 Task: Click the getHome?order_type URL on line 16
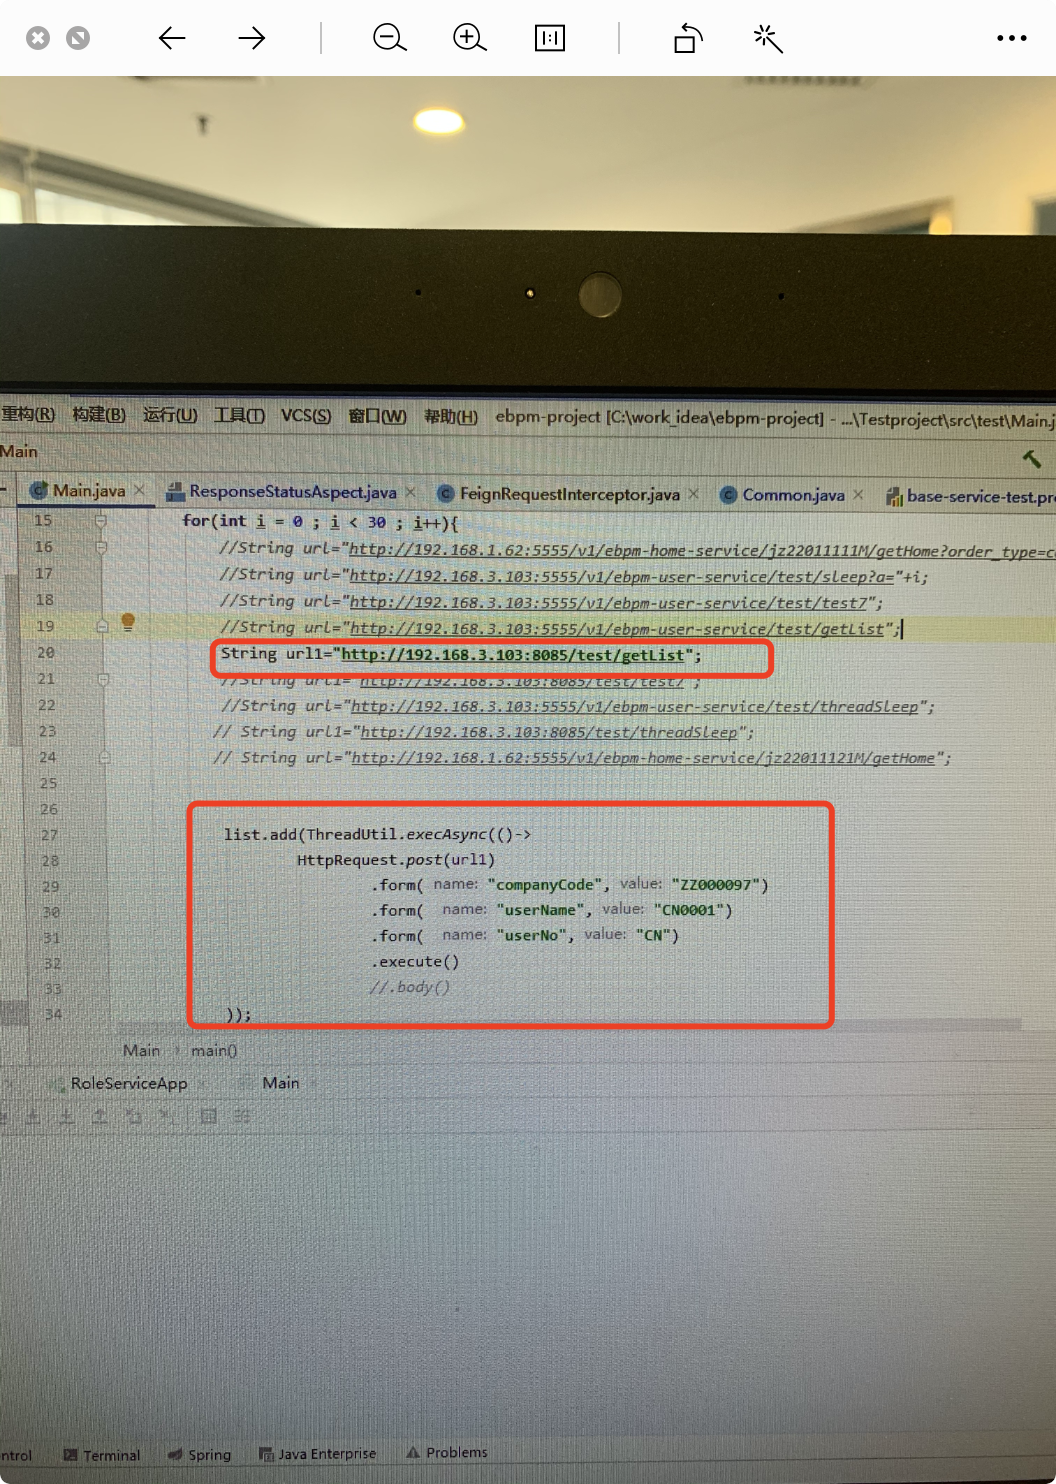(x=702, y=551)
